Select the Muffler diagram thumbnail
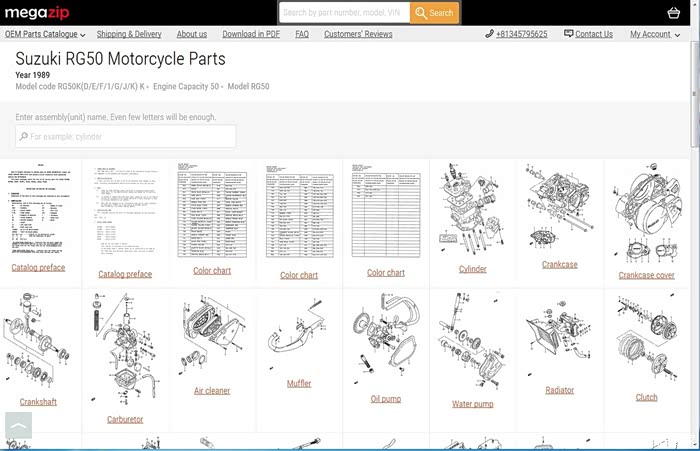 point(299,340)
